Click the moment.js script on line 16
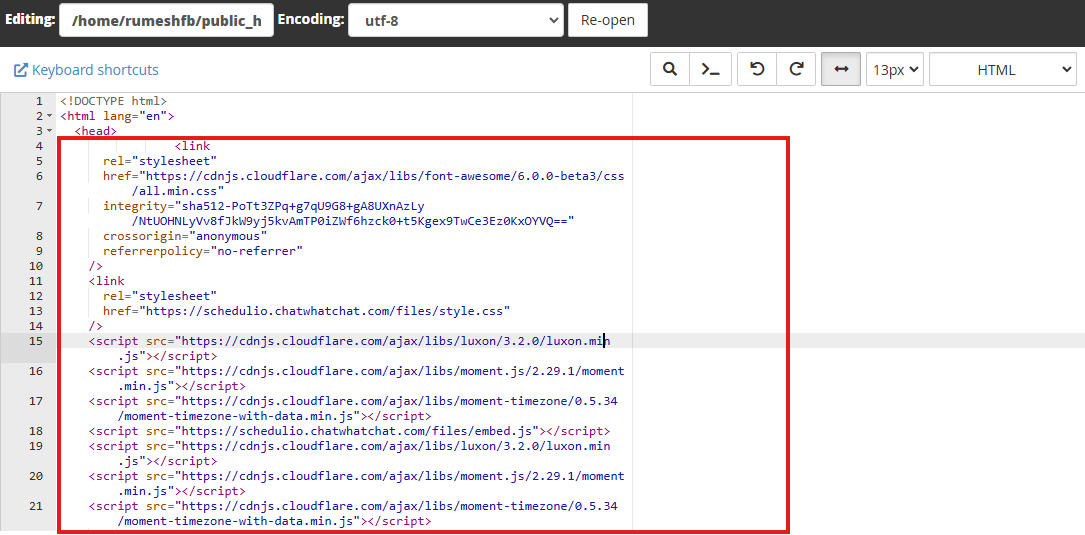Screen dimensions: 1085x535 [356, 379]
